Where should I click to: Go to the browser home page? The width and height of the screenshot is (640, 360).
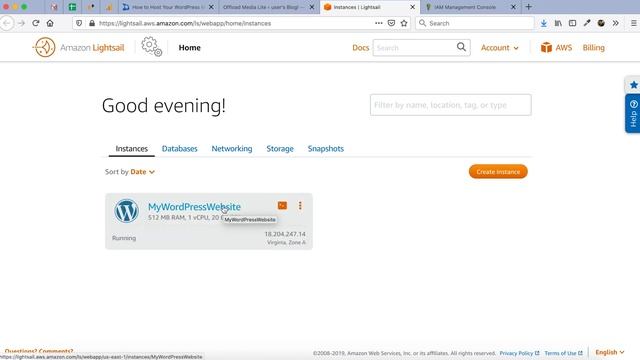pos(50,23)
